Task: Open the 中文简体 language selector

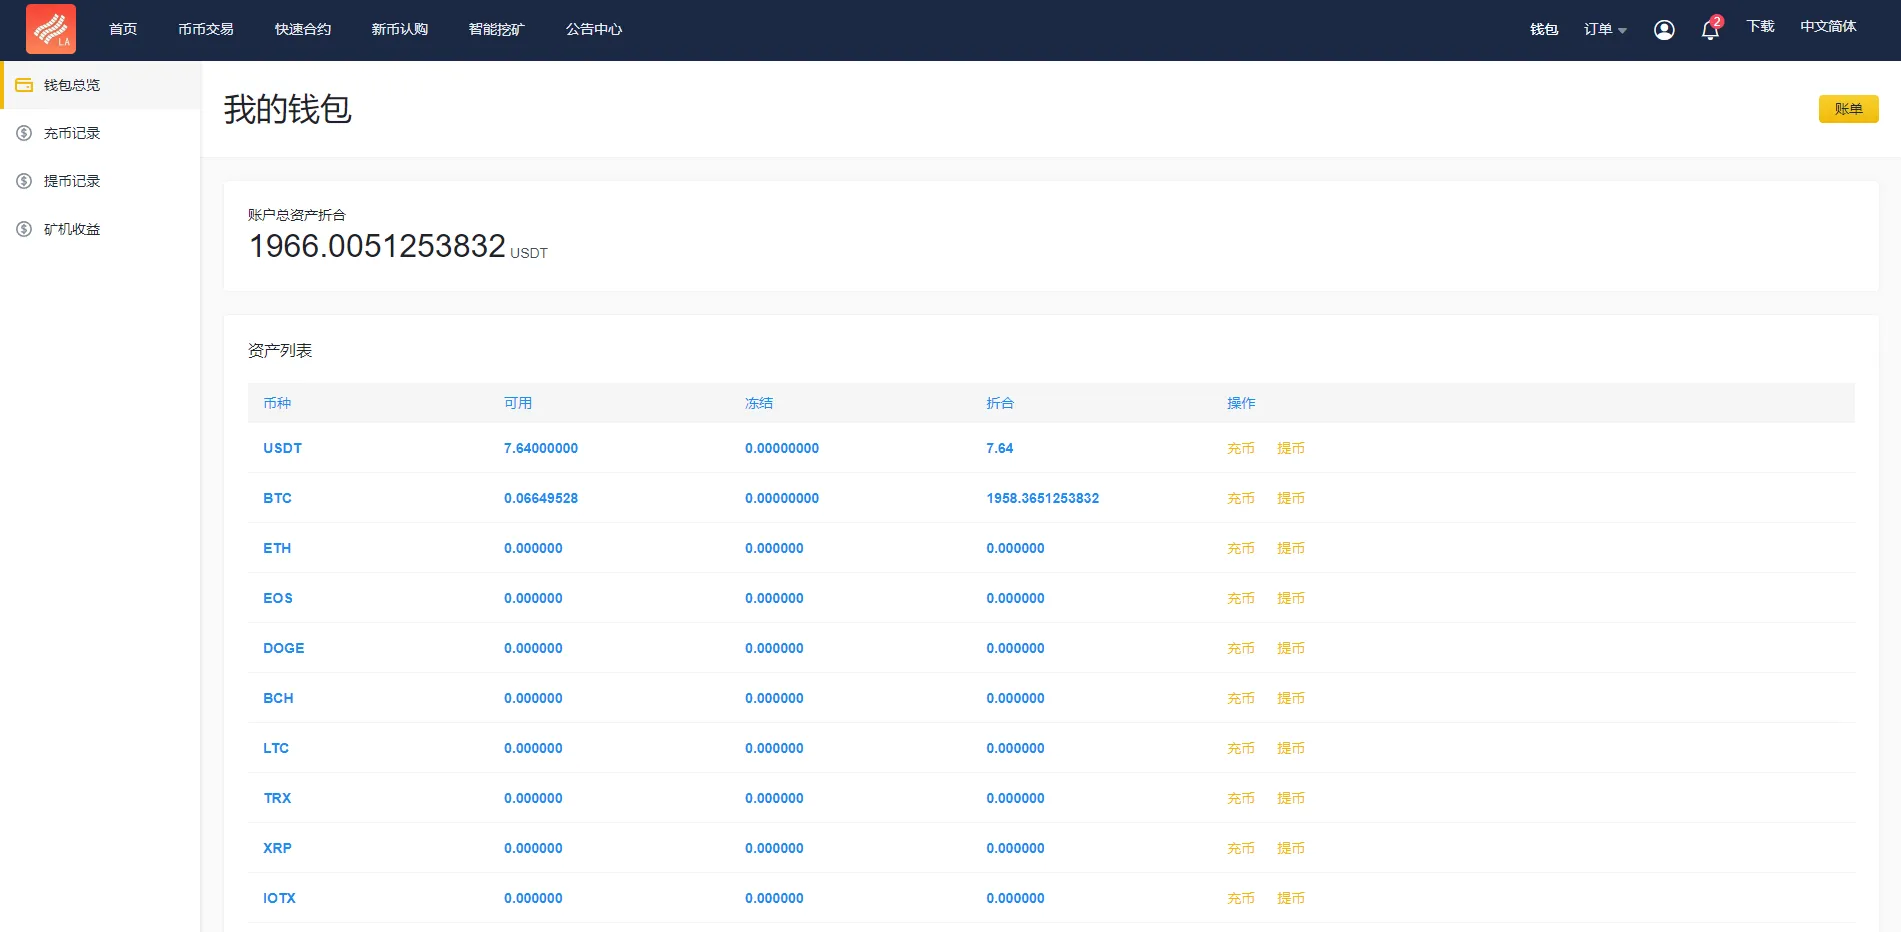Action: click(x=1827, y=27)
